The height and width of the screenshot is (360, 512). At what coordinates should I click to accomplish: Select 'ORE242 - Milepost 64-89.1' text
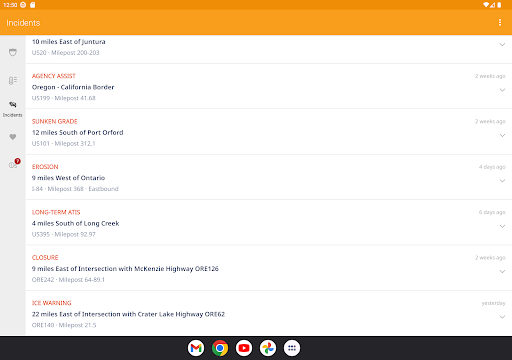tap(68, 280)
